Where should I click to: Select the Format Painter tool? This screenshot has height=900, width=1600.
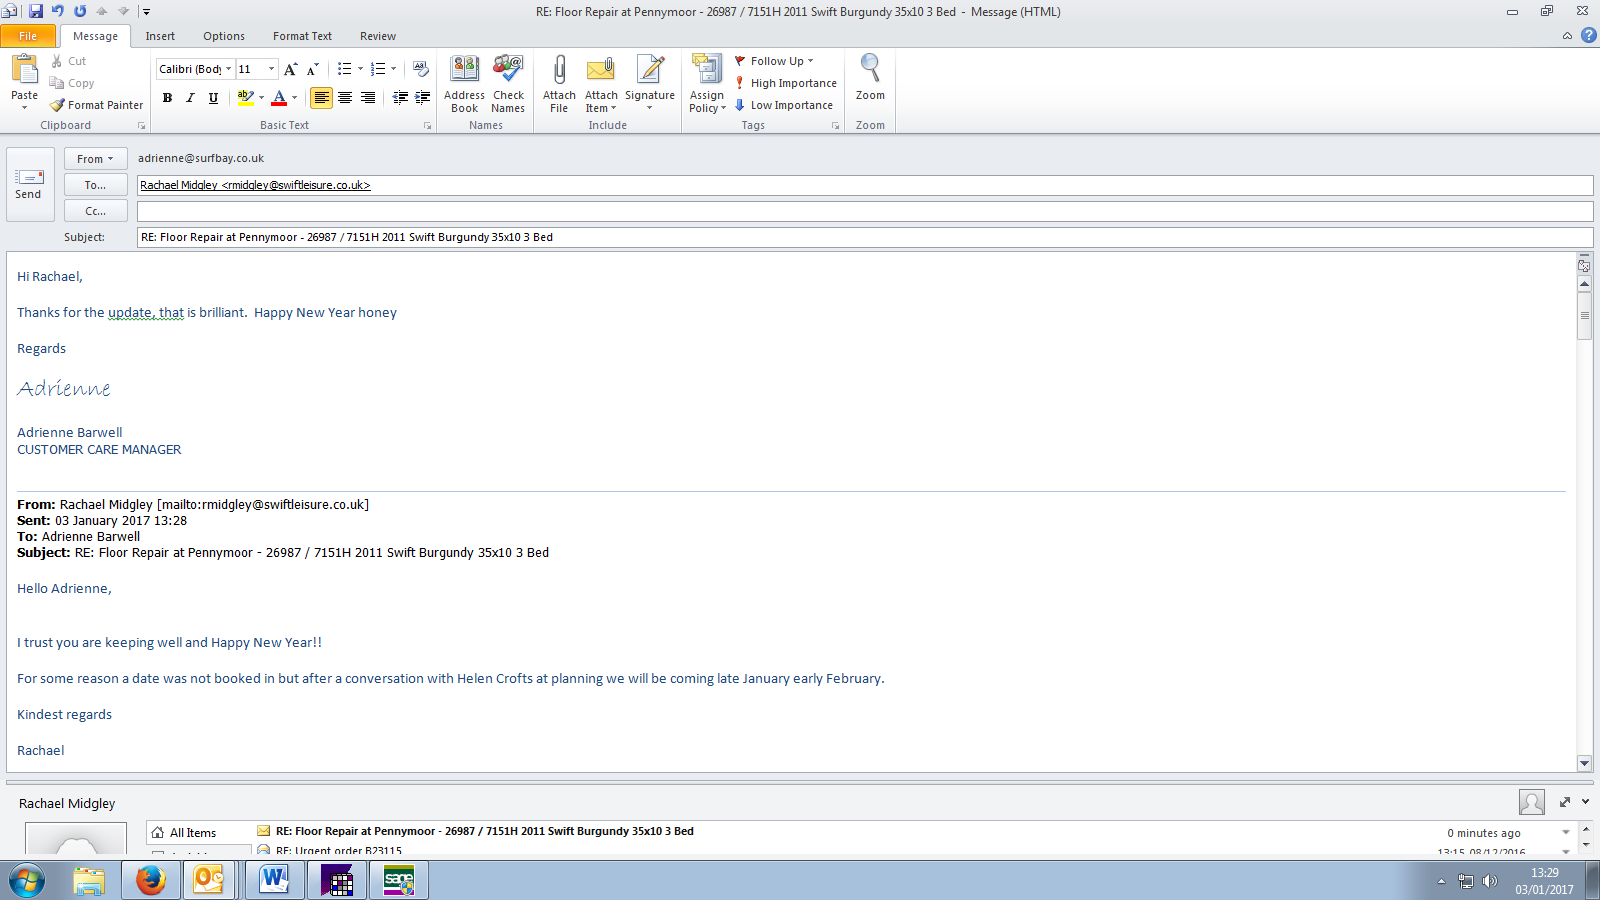point(97,105)
